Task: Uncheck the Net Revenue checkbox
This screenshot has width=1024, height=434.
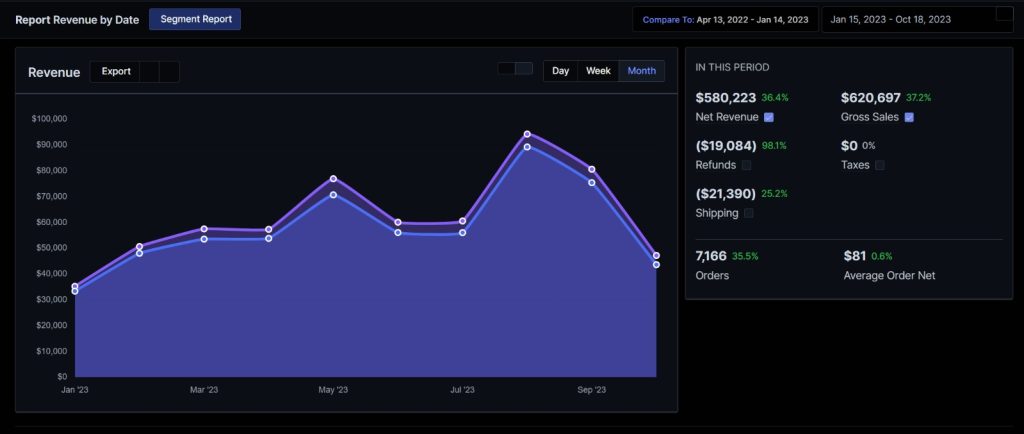Action: tap(769, 117)
